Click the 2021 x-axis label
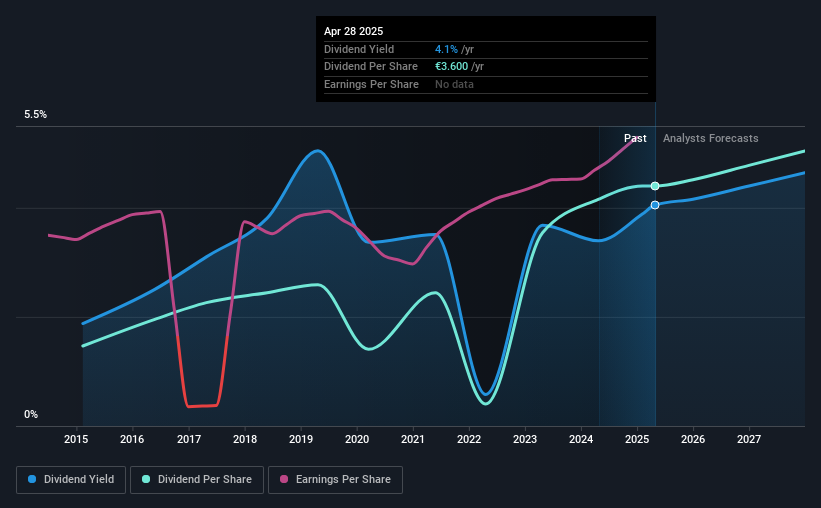Screen dimensions: 821x508 pos(413,439)
